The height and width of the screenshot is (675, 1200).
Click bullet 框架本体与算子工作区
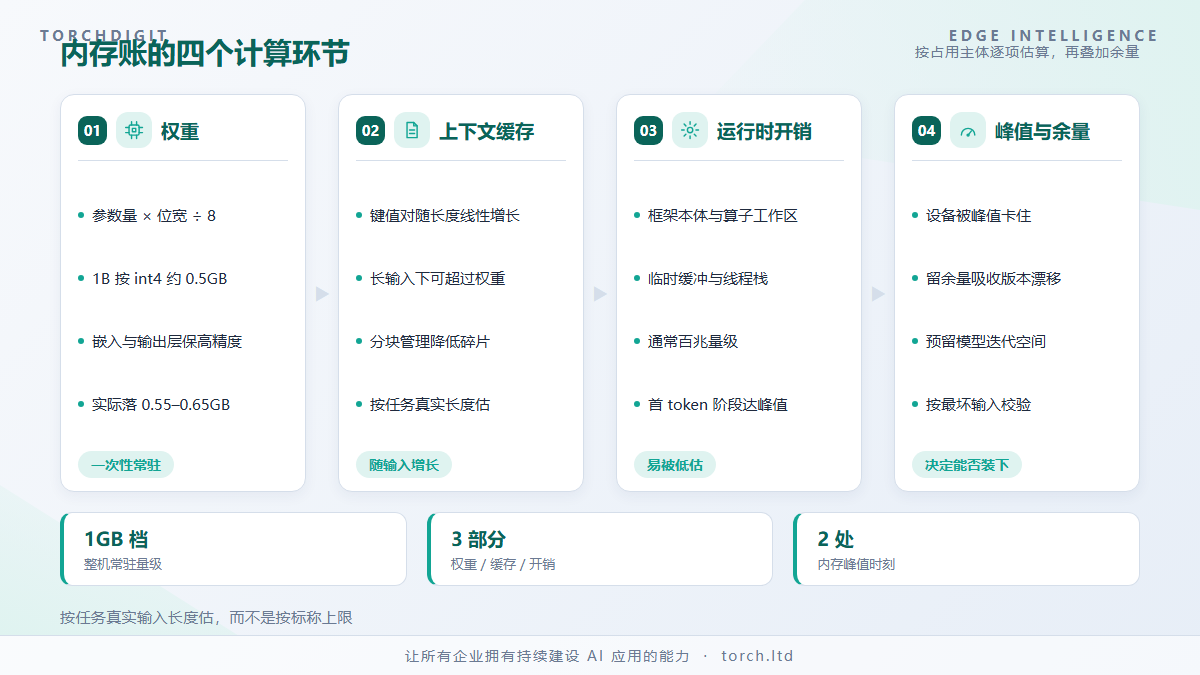[723, 216]
